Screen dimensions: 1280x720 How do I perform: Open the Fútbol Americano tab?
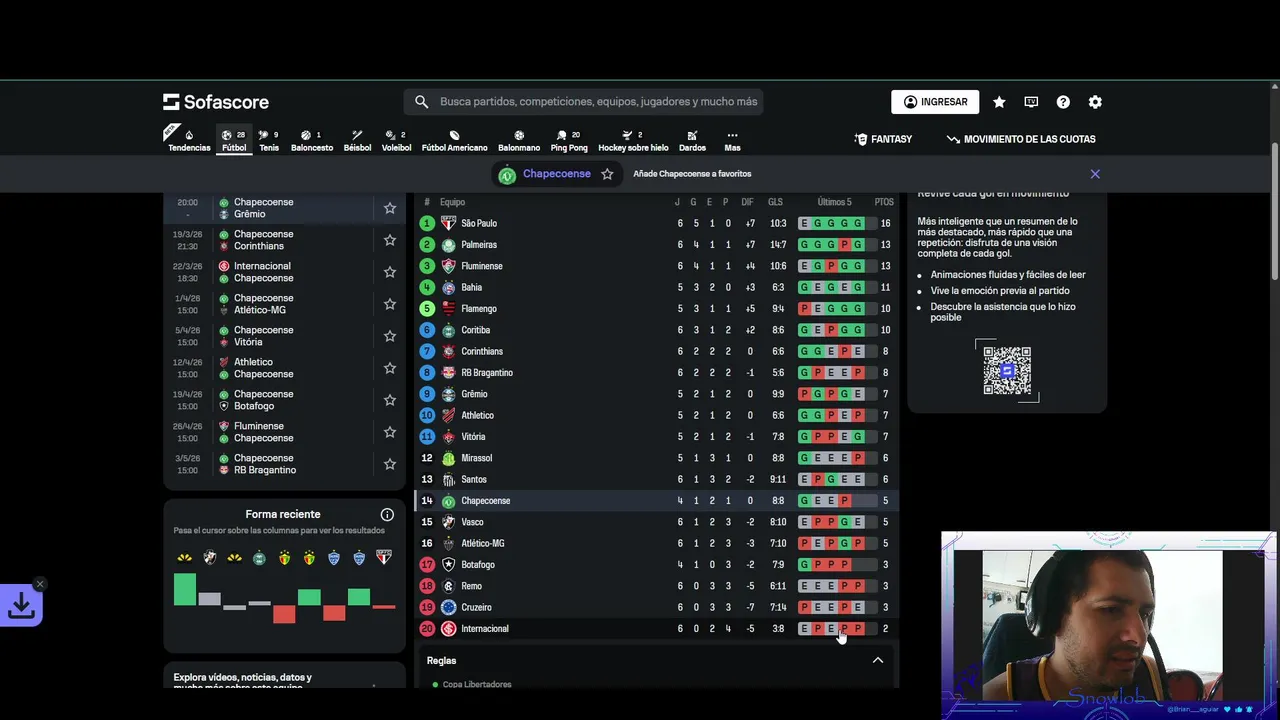[454, 140]
